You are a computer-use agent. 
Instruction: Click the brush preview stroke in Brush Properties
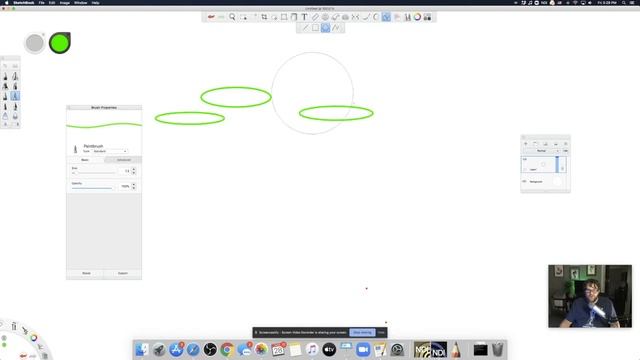[104, 125]
